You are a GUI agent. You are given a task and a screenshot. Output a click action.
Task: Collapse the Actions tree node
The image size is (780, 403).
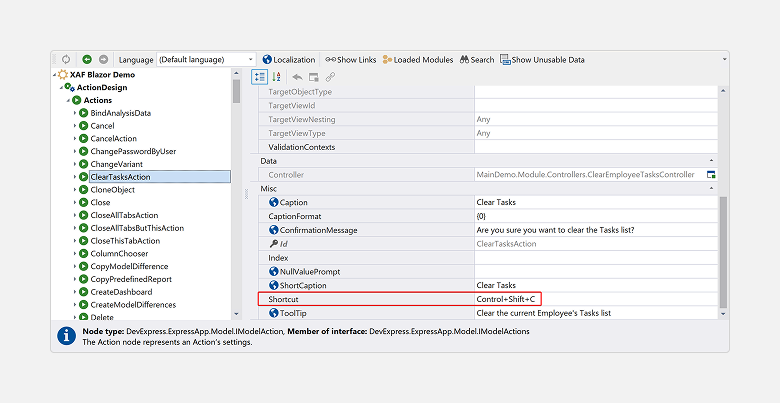pos(68,100)
